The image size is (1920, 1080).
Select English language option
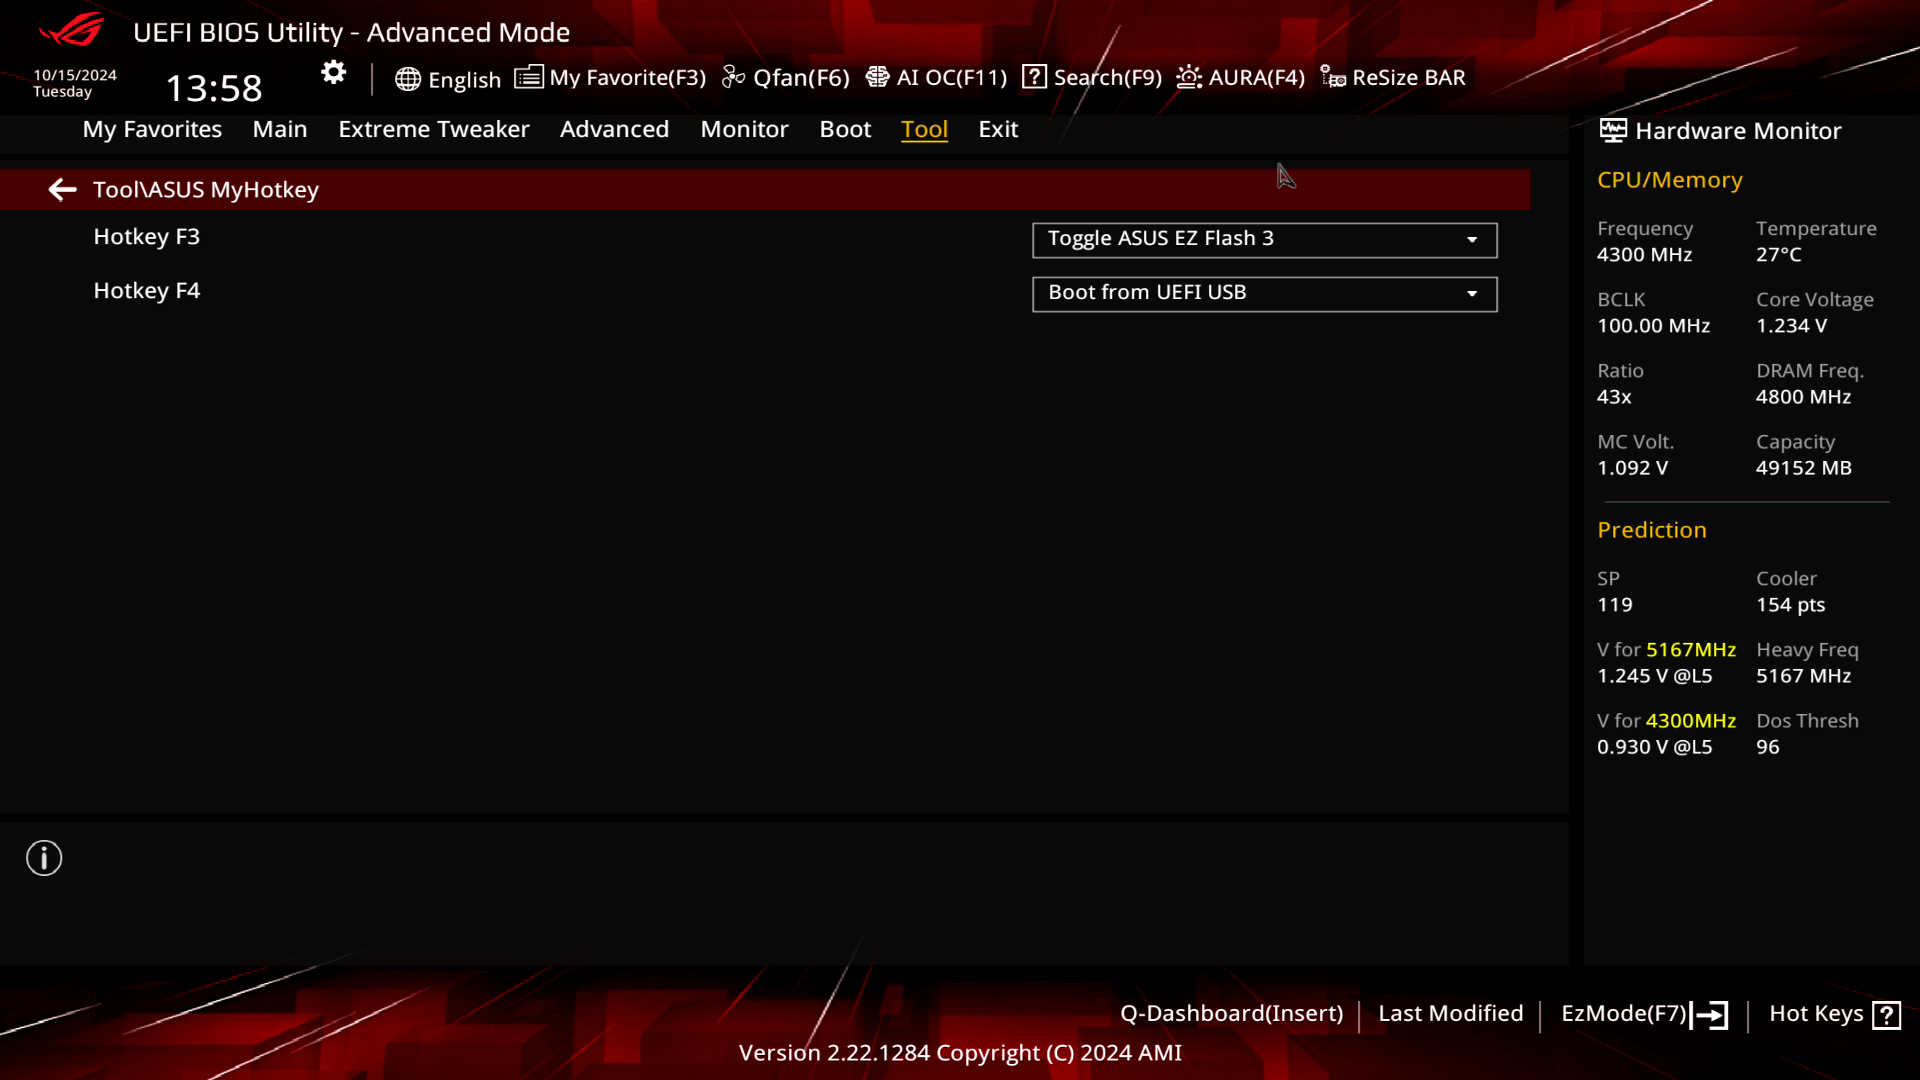(x=448, y=76)
